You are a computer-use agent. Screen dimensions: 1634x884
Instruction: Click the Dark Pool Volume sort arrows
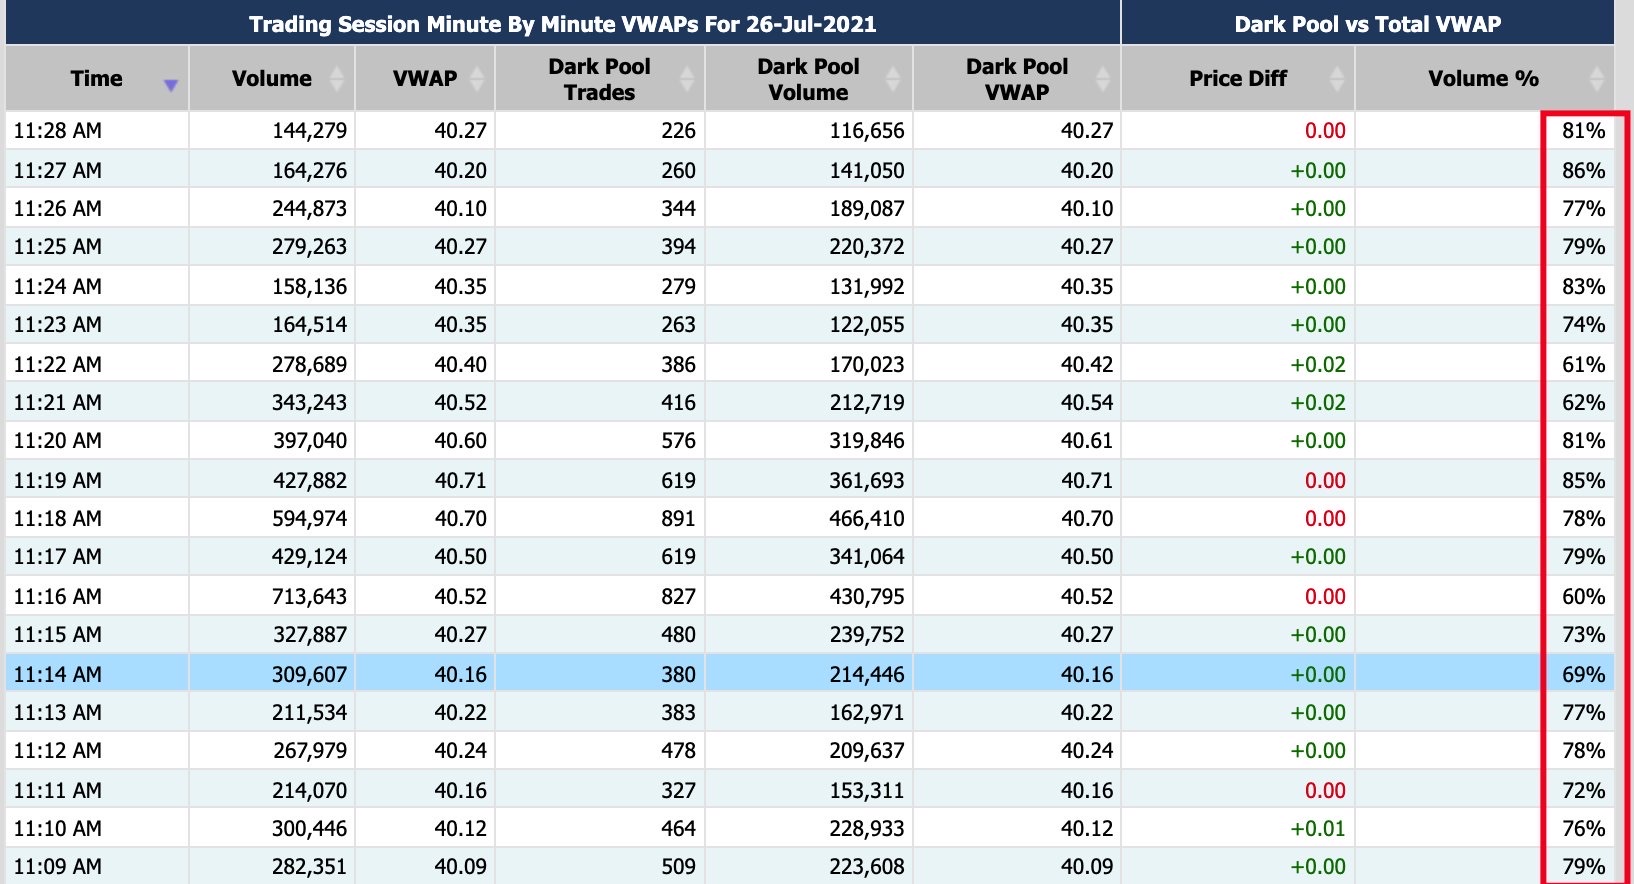pos(893,78)
